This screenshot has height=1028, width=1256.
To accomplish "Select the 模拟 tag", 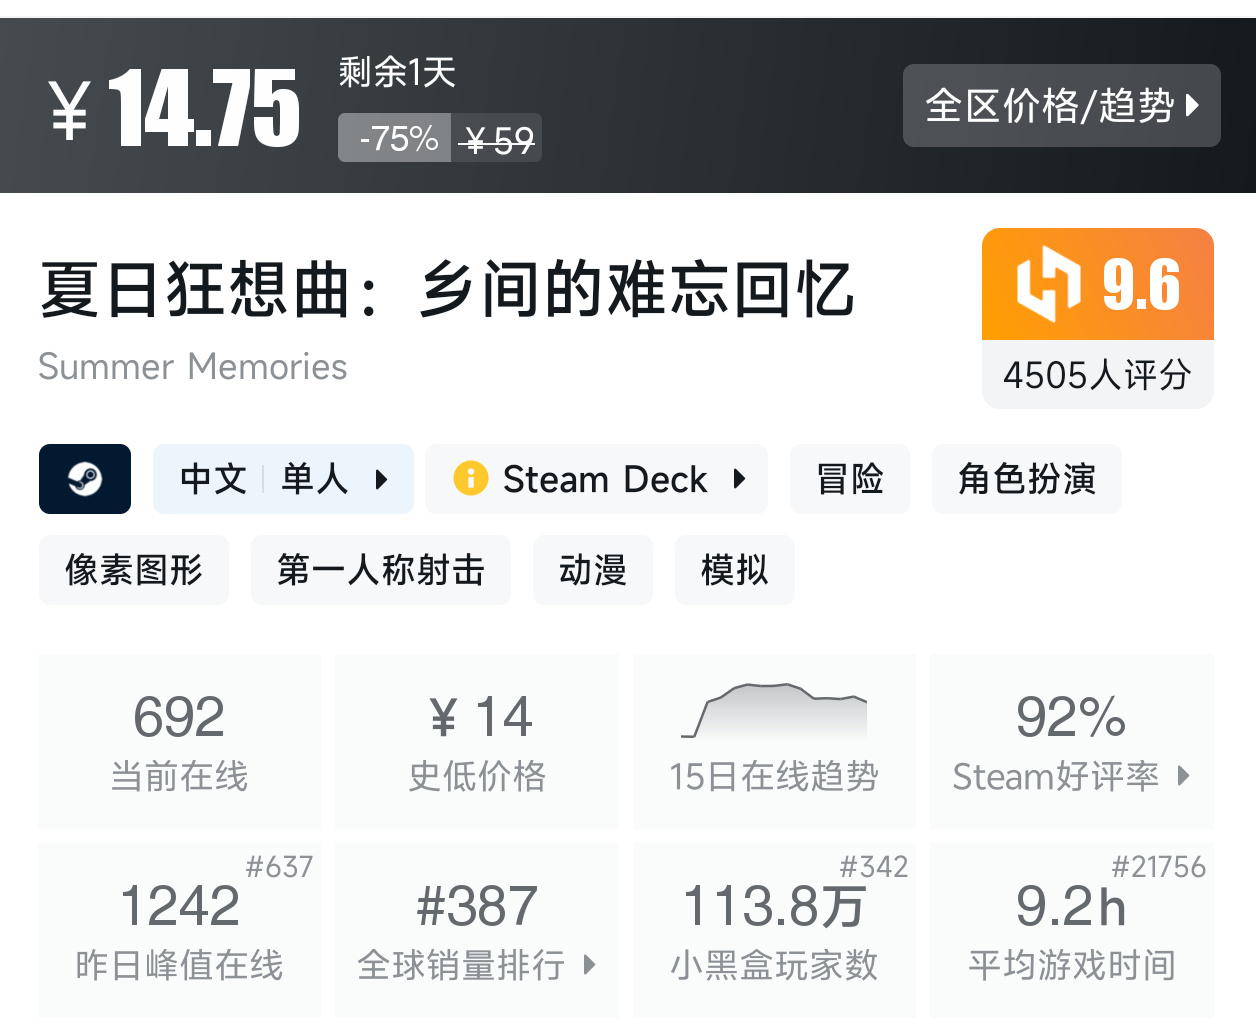I will (735, 570).
